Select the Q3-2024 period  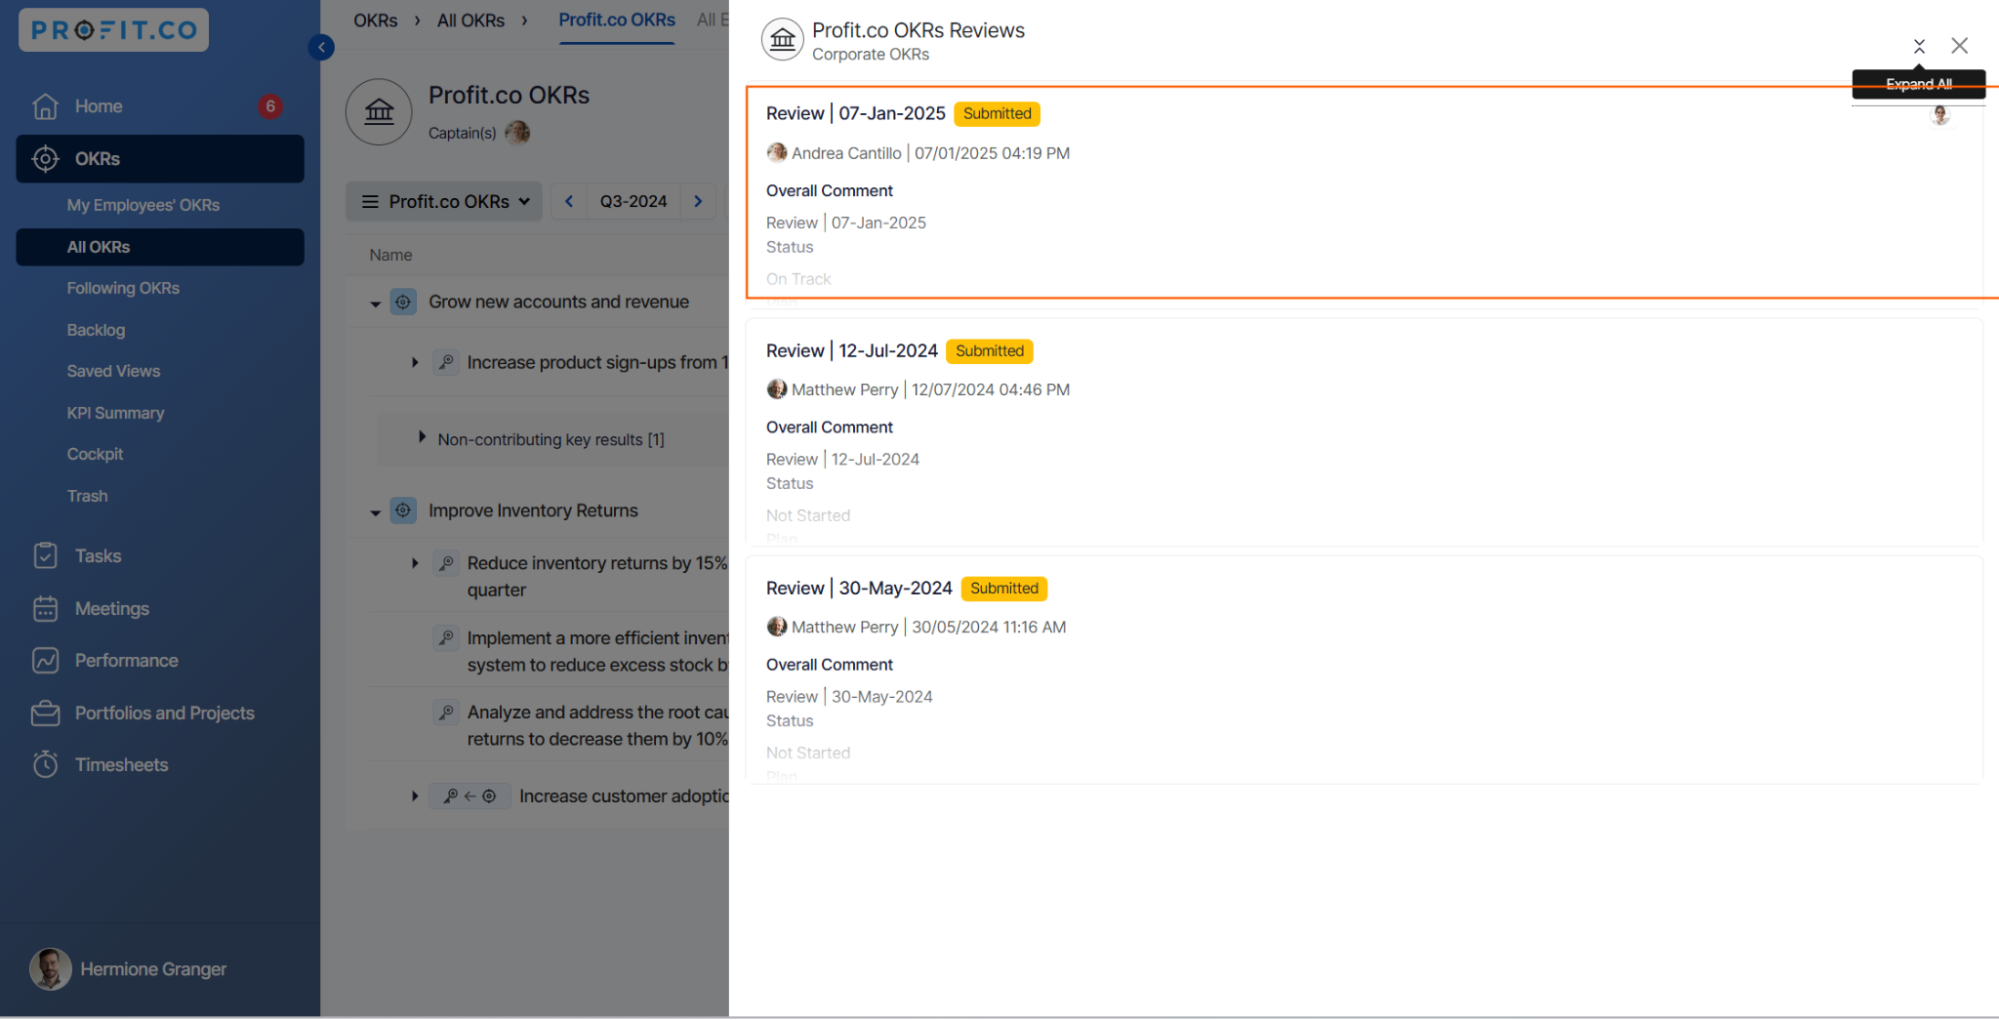coord(633,201)
